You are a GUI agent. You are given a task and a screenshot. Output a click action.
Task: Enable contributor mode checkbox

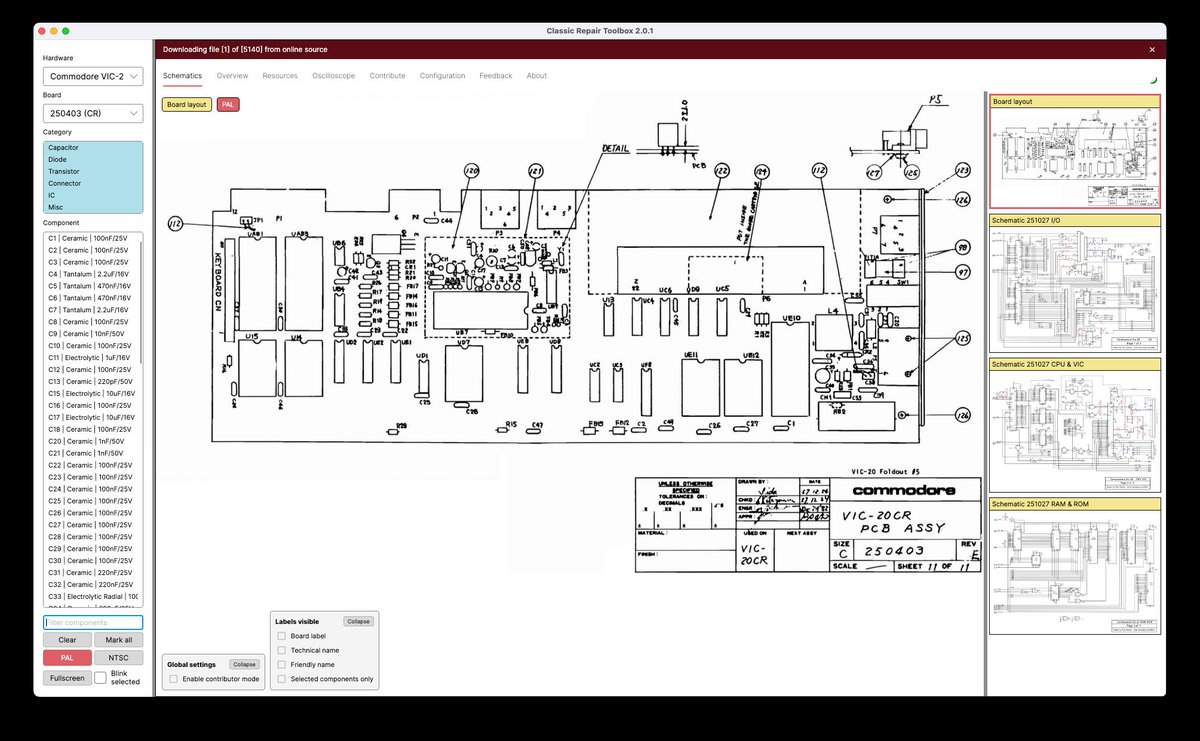pos(174,679)
